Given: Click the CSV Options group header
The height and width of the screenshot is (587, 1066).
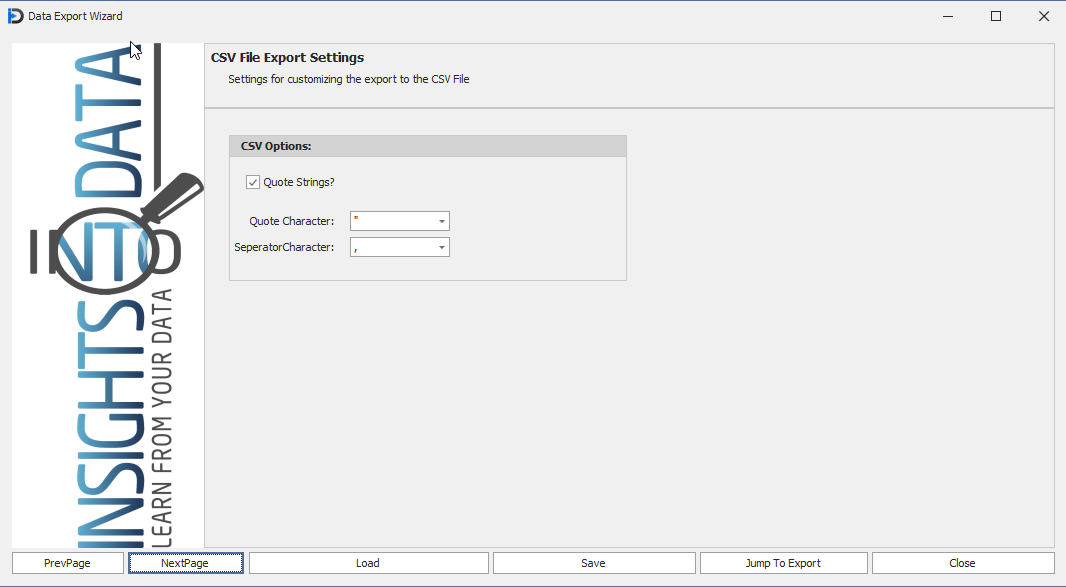Looking at the screenshot, I should [x=427, y=146].
